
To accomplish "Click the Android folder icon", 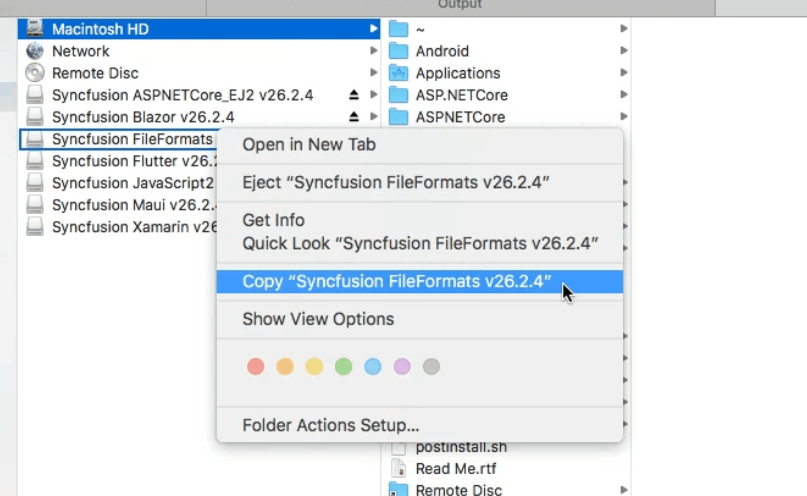I will pos(399,51).
